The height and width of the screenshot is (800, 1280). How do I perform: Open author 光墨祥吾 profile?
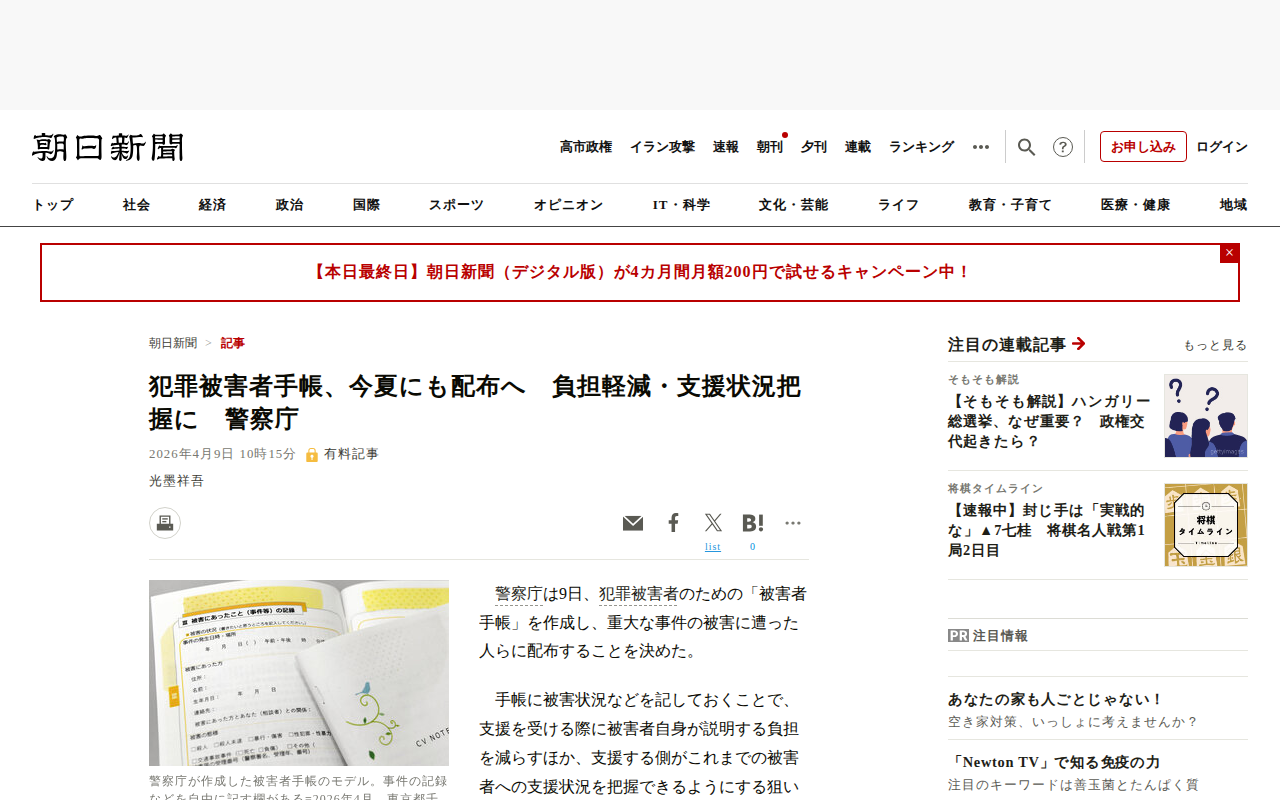tap(176, 481)
